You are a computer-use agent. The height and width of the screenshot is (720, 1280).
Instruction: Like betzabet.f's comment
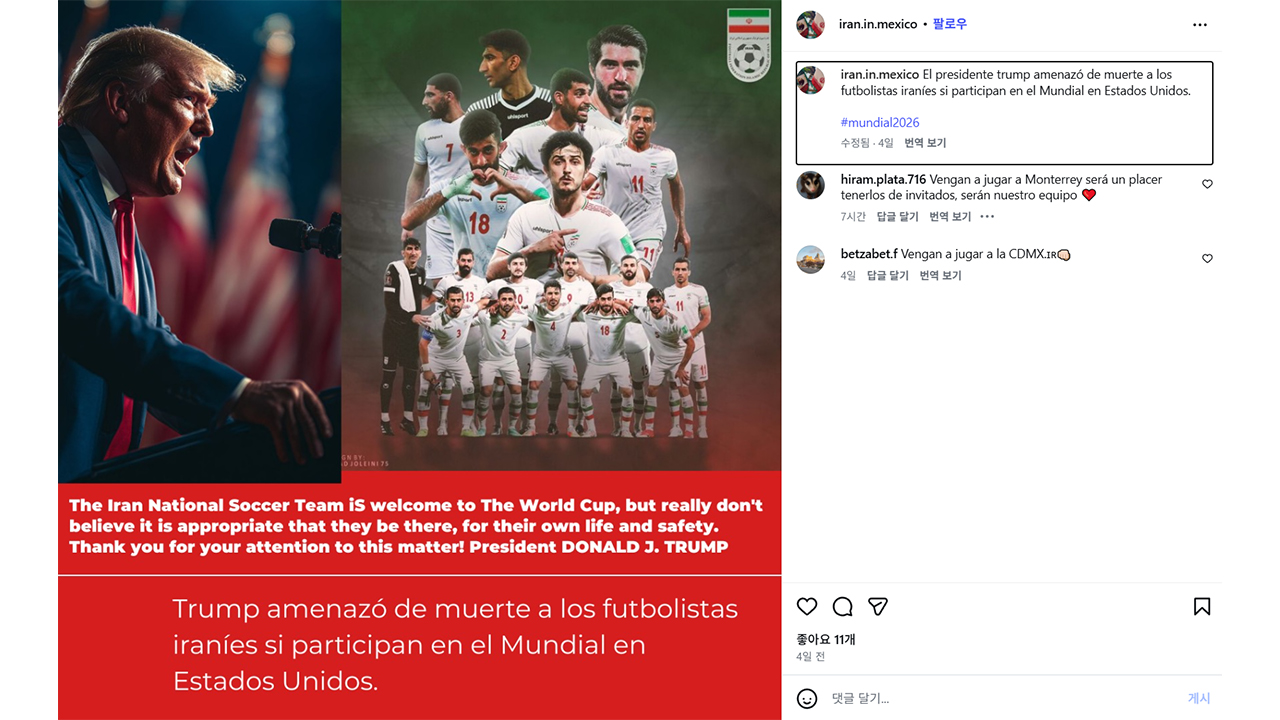tap(1207, 259)
